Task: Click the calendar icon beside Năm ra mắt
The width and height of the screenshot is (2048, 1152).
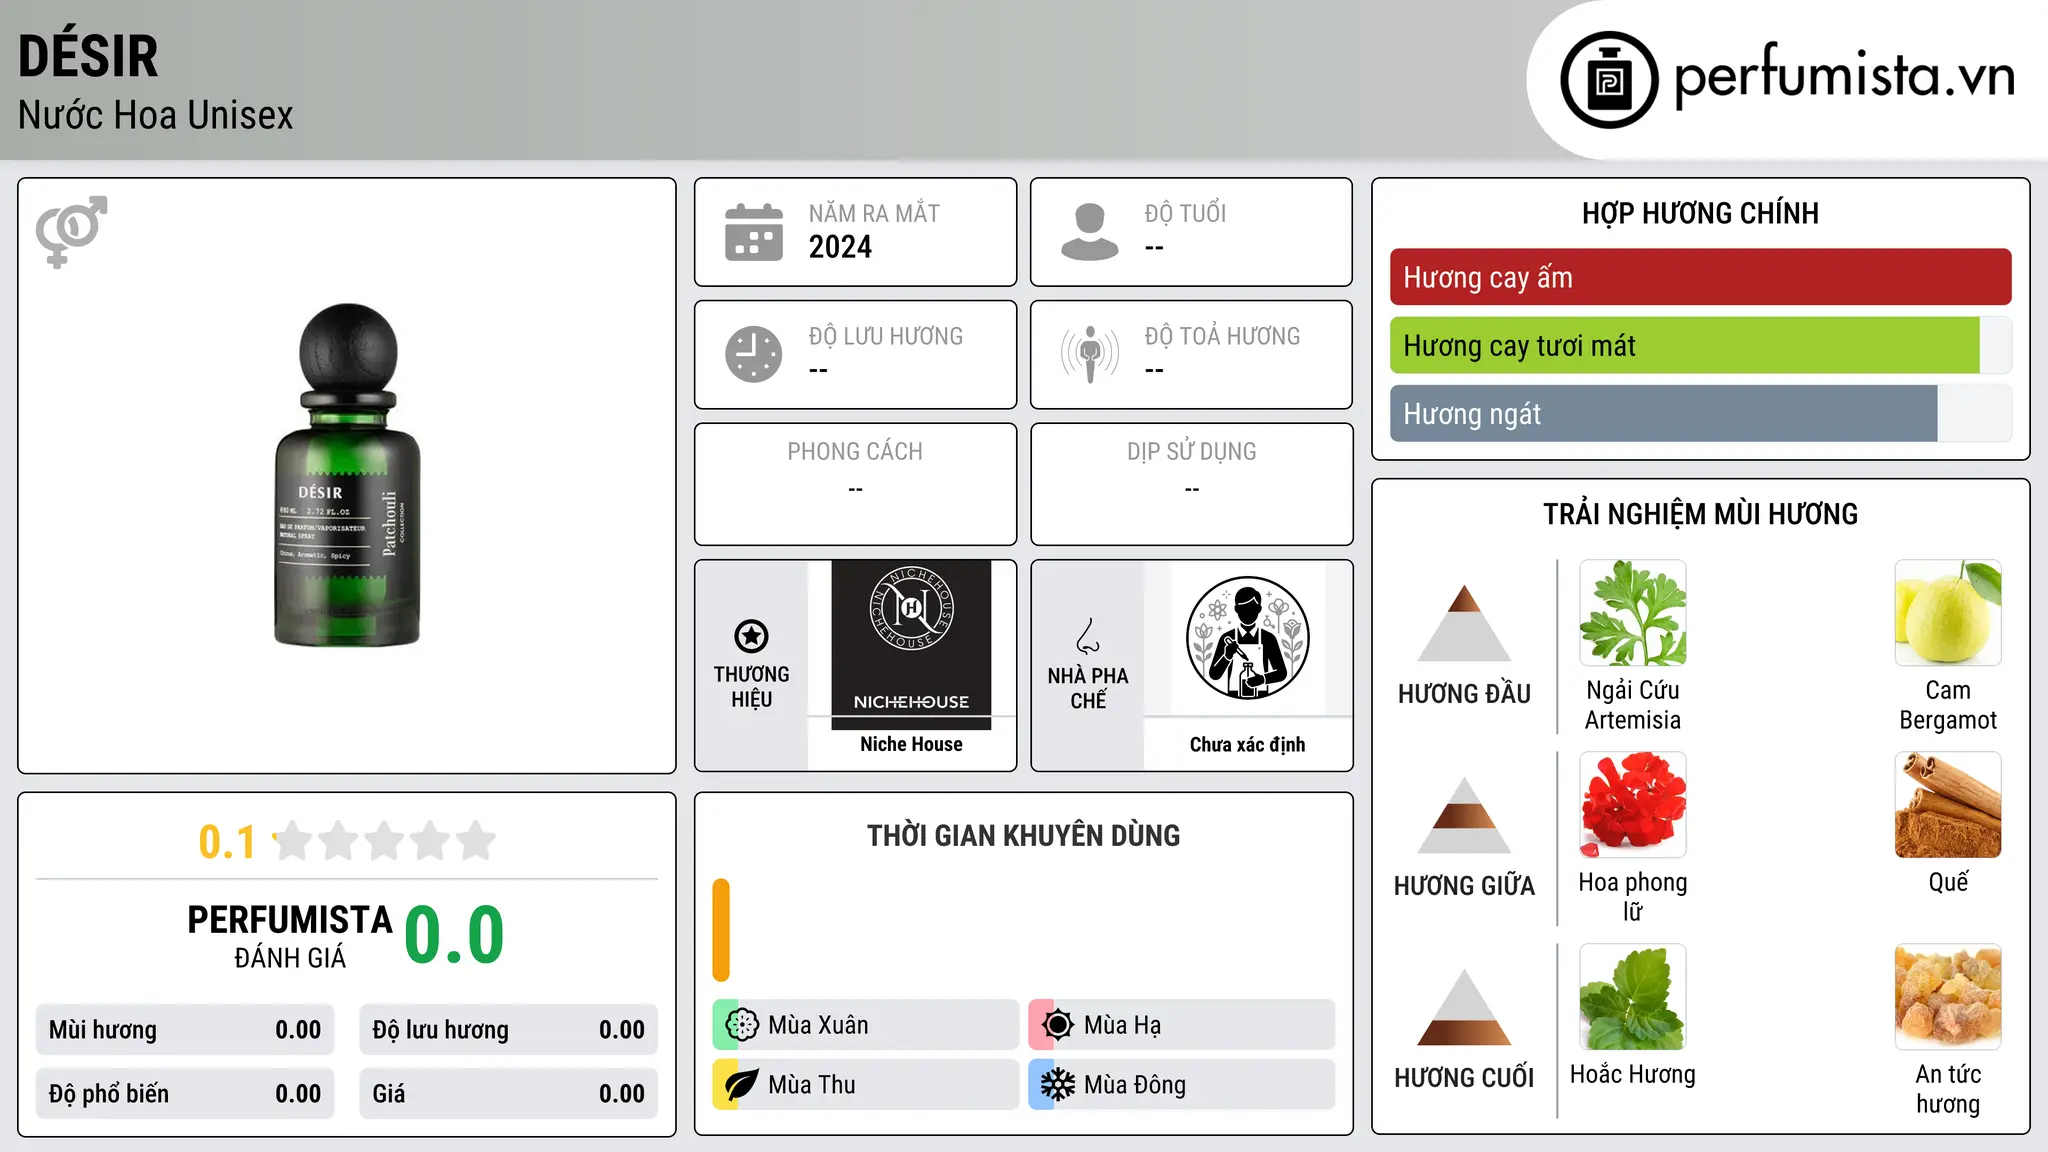Action: [754, 232]
